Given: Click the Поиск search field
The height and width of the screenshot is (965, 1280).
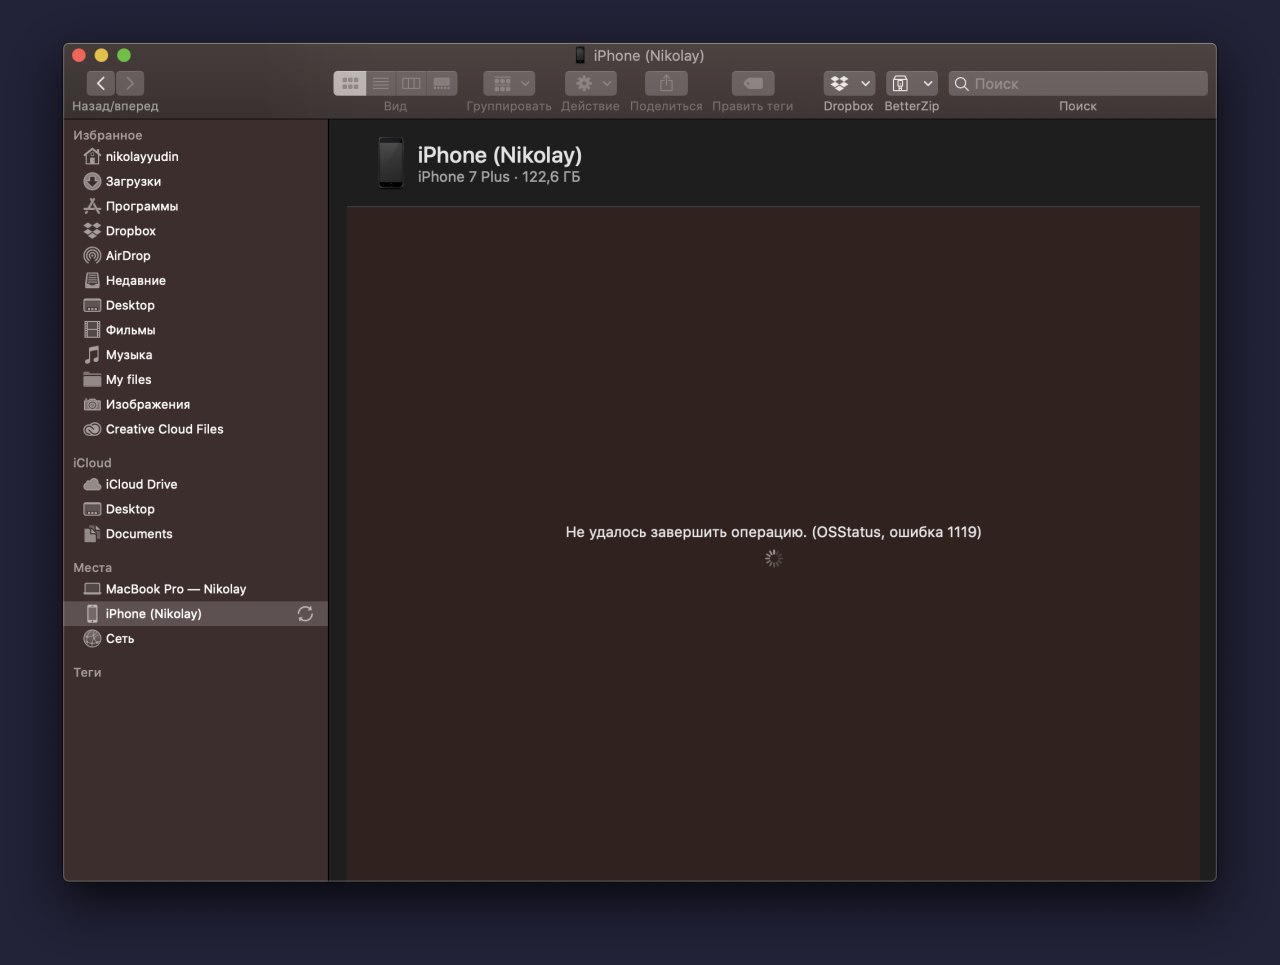Looking at the screenshot, I should (x=1078, y=83).
